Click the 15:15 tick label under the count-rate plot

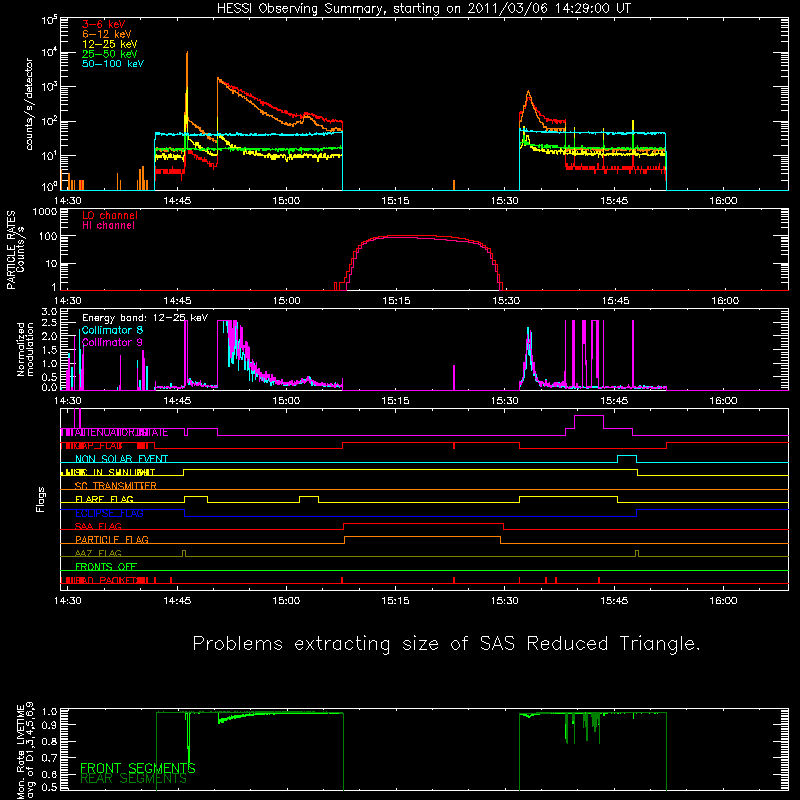coord(395,201)
